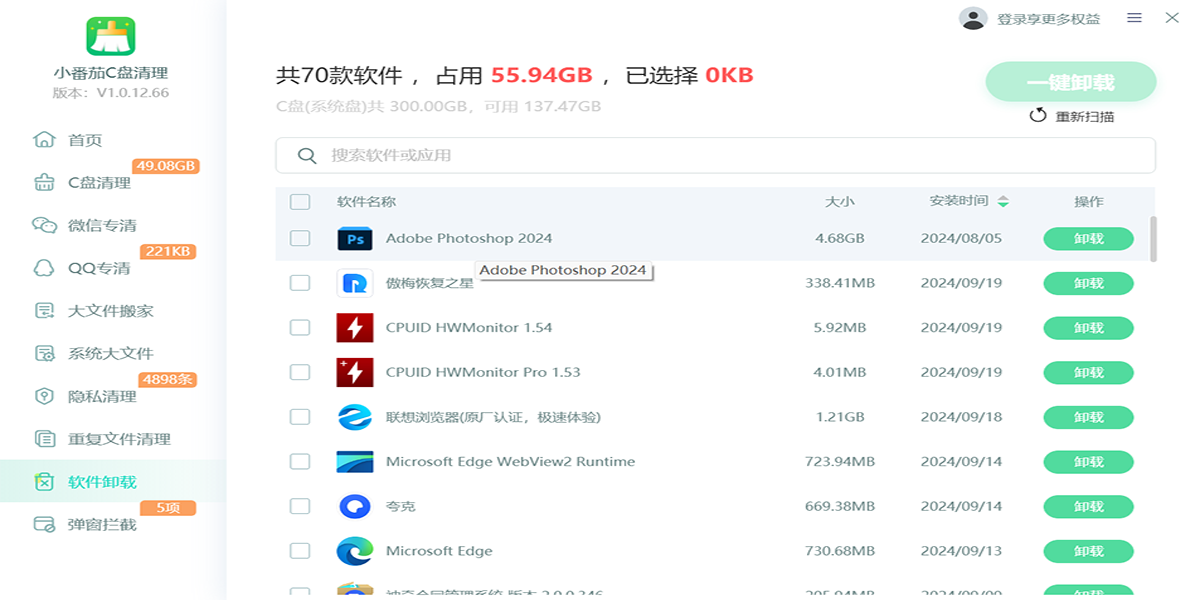Sort by install time (安装时间) arrows

click(1003, 202)
